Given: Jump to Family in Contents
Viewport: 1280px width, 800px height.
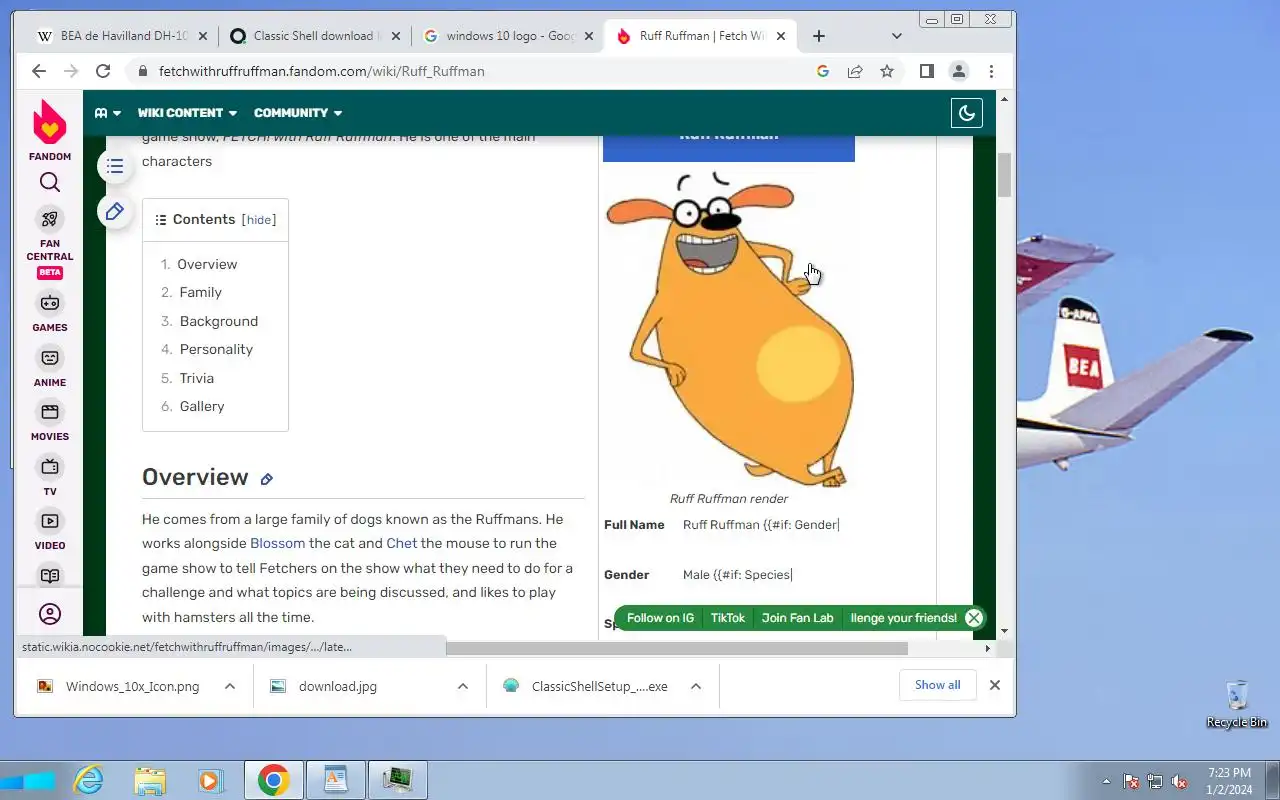Looking at the screenshot, I should pyautogui.click(x=201, y=292).
